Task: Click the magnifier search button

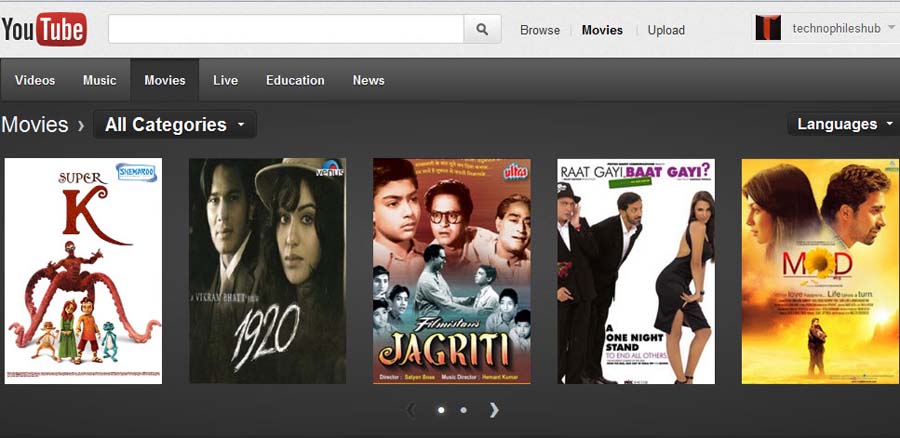Action: (x=482, y=29)
